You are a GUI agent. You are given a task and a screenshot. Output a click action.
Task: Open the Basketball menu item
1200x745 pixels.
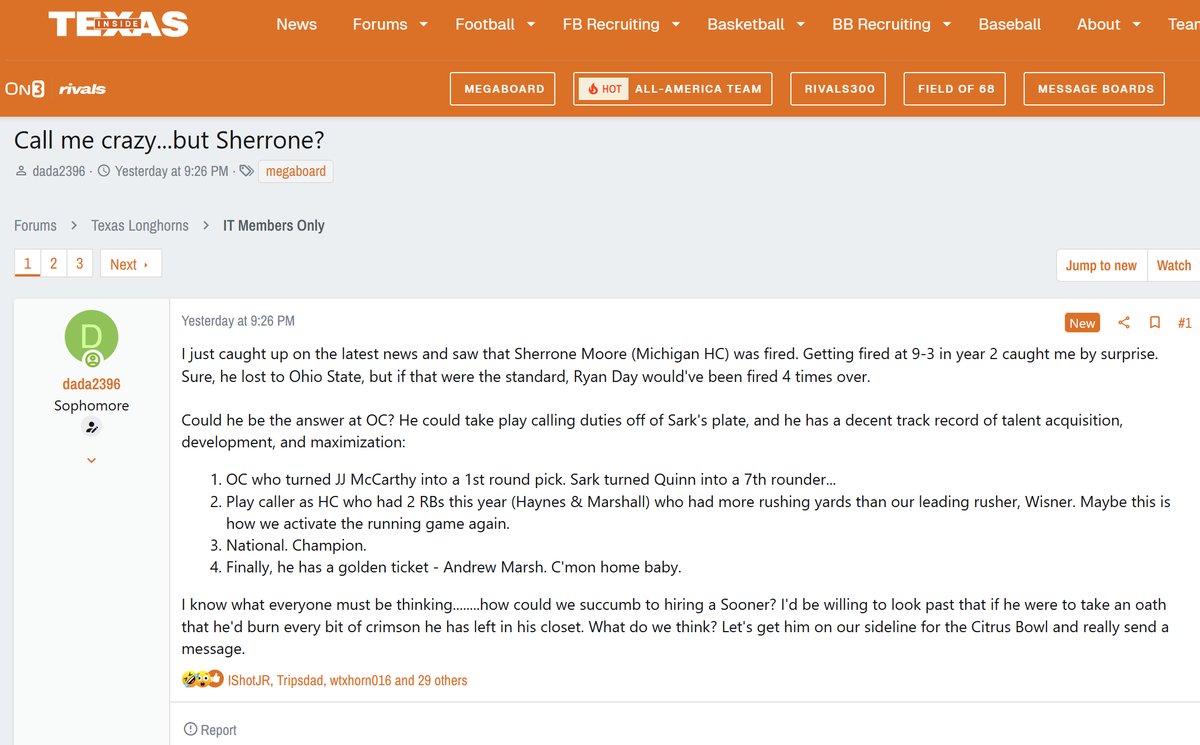(x=746, y=24)
